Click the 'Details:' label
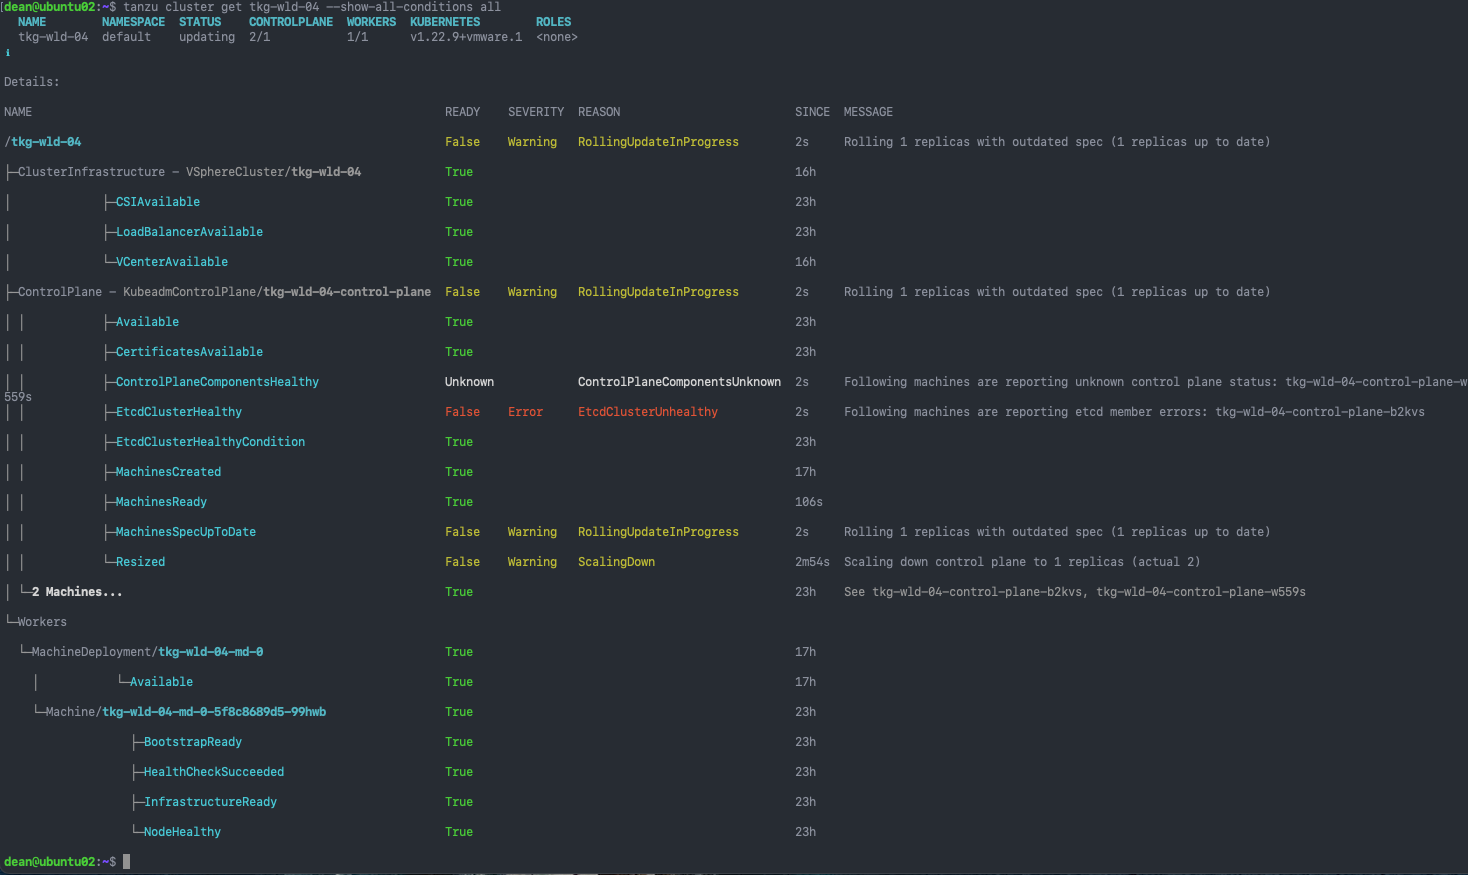This screenshot has height=875, width=1468. 32,82
